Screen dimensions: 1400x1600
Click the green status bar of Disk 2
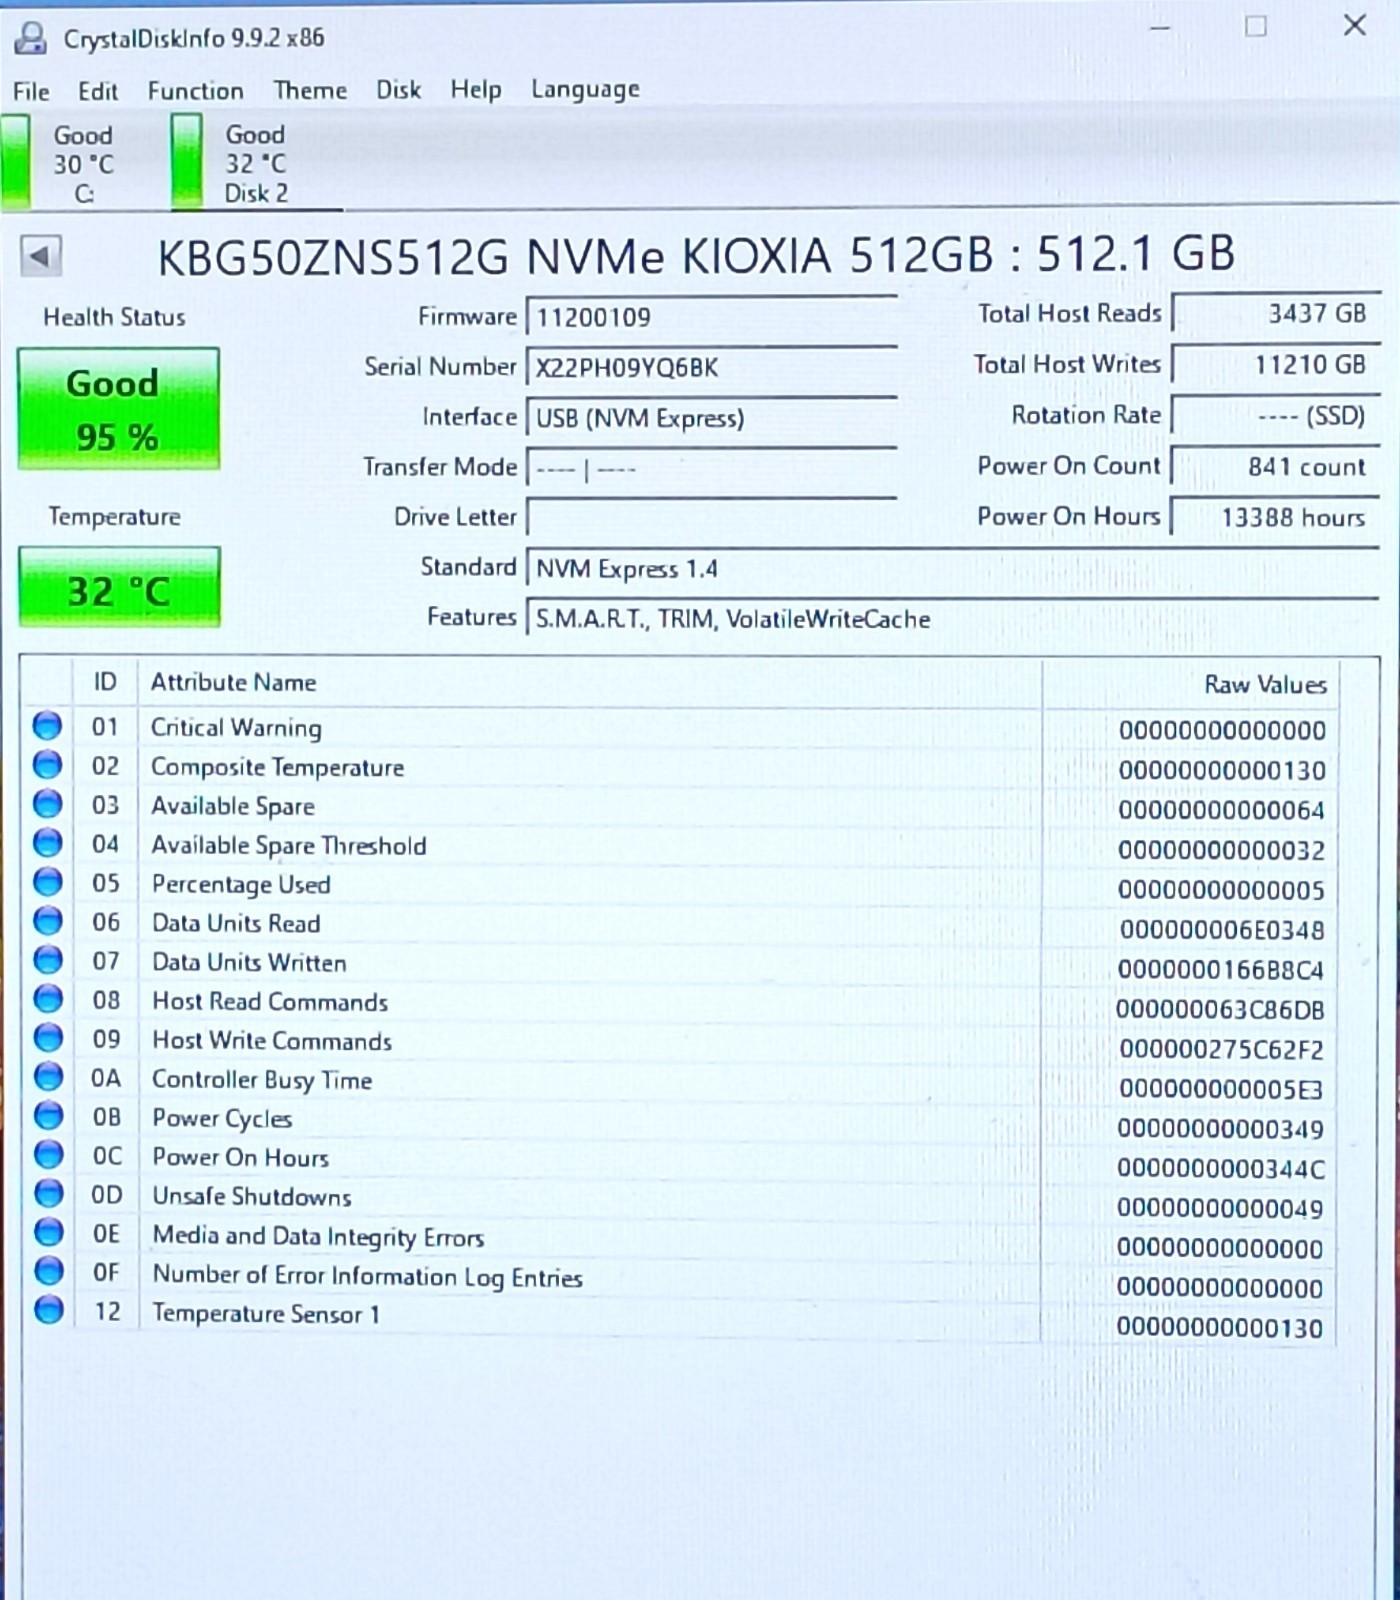187,162
